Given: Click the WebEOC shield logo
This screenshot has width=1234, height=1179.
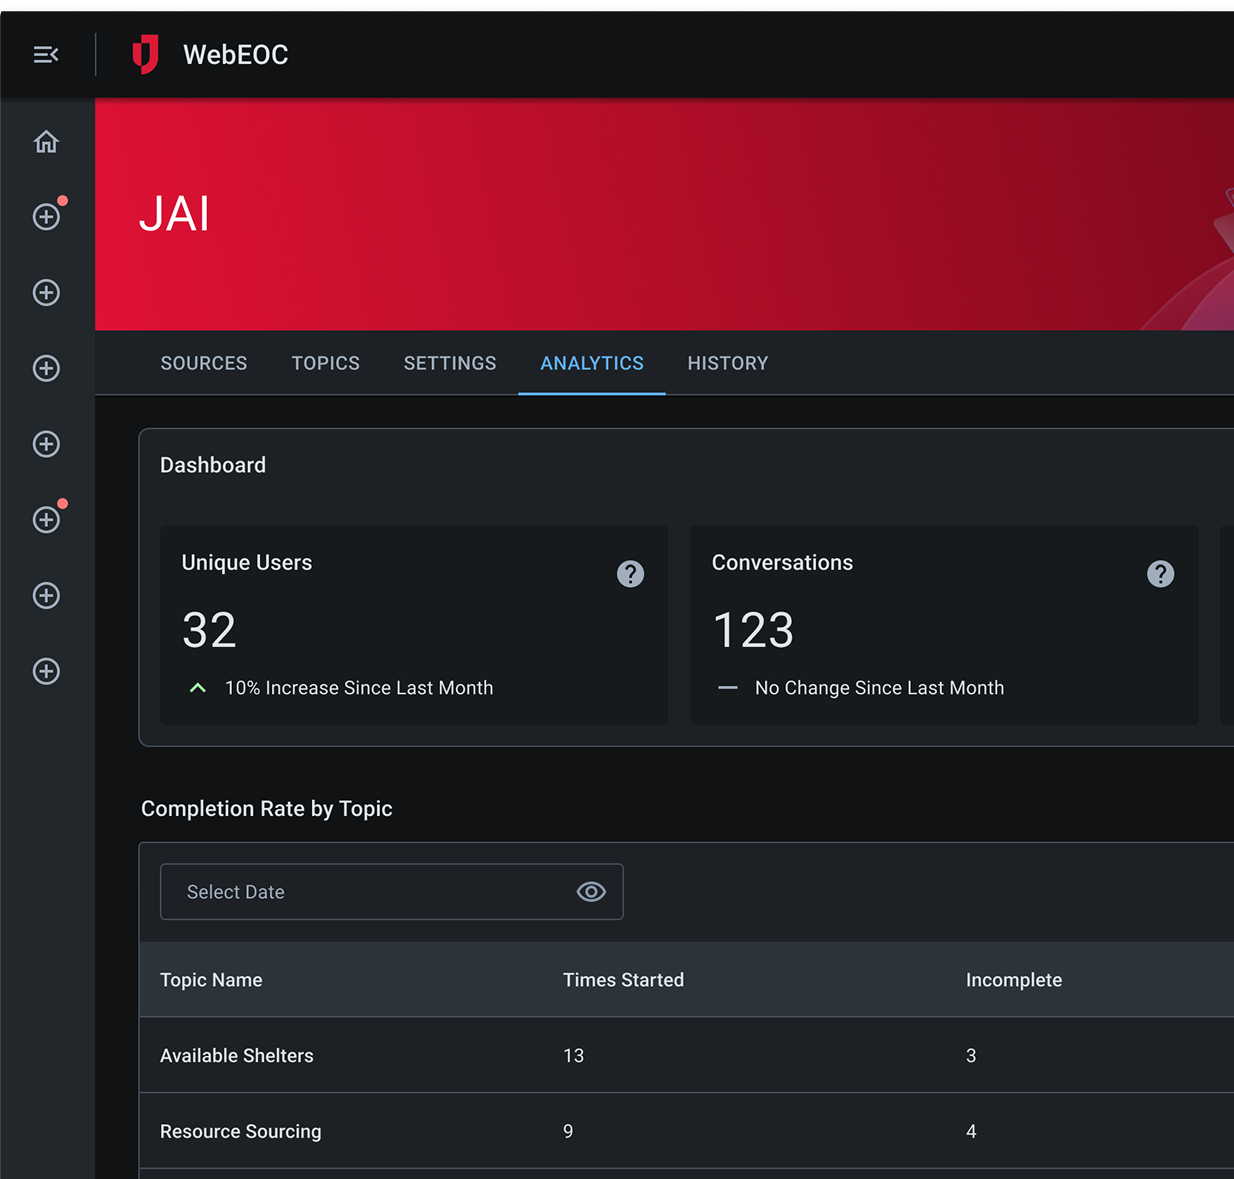Looking at the screenshot, I should point(146,55).
